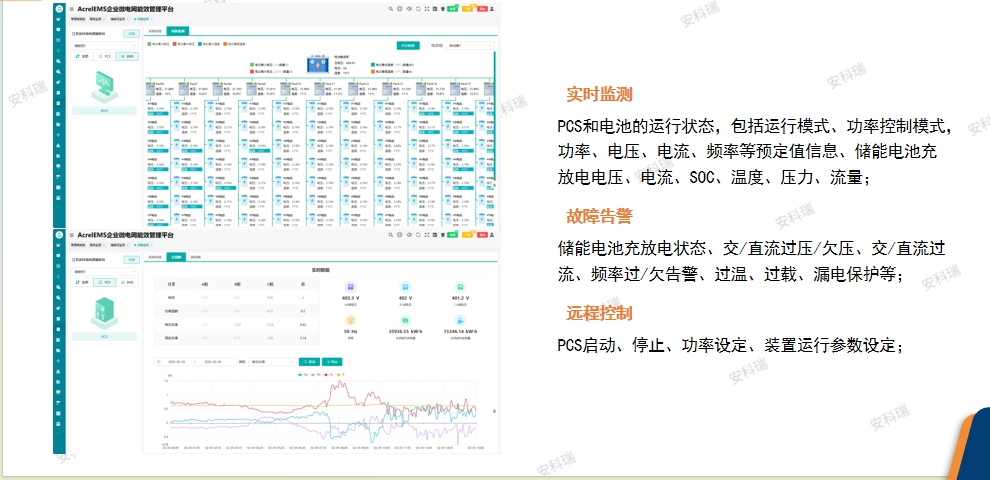Expand the chart type dropdown above the chart
Image resolution: width=990 pixels, height=480 pixels.
(x=272, y=361)
